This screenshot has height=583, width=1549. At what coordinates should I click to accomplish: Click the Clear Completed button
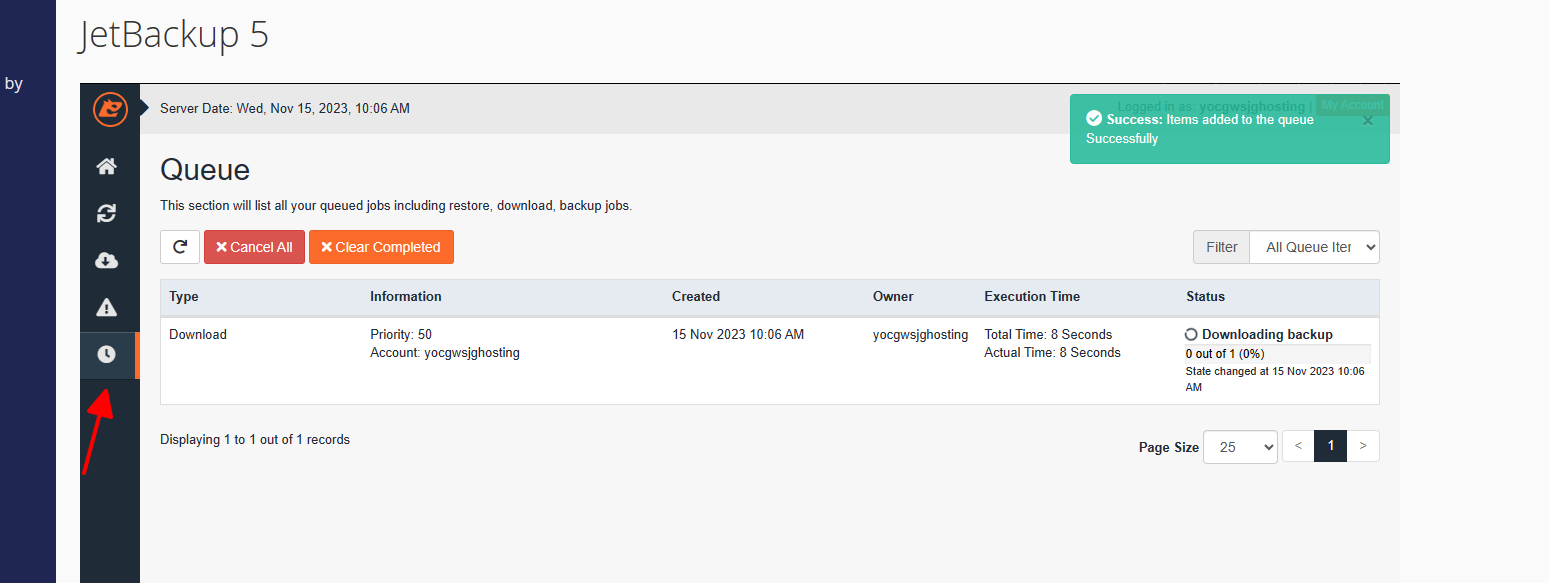381,247
